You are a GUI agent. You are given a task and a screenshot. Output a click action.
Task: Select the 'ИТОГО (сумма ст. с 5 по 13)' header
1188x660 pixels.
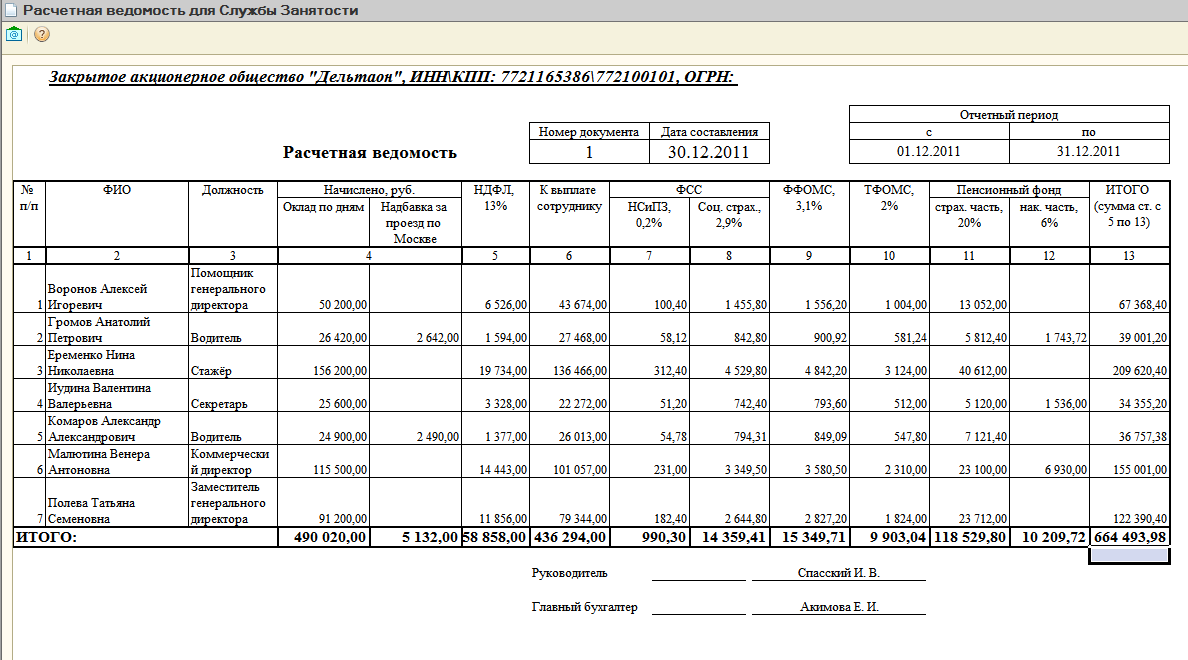(1129, 214)
